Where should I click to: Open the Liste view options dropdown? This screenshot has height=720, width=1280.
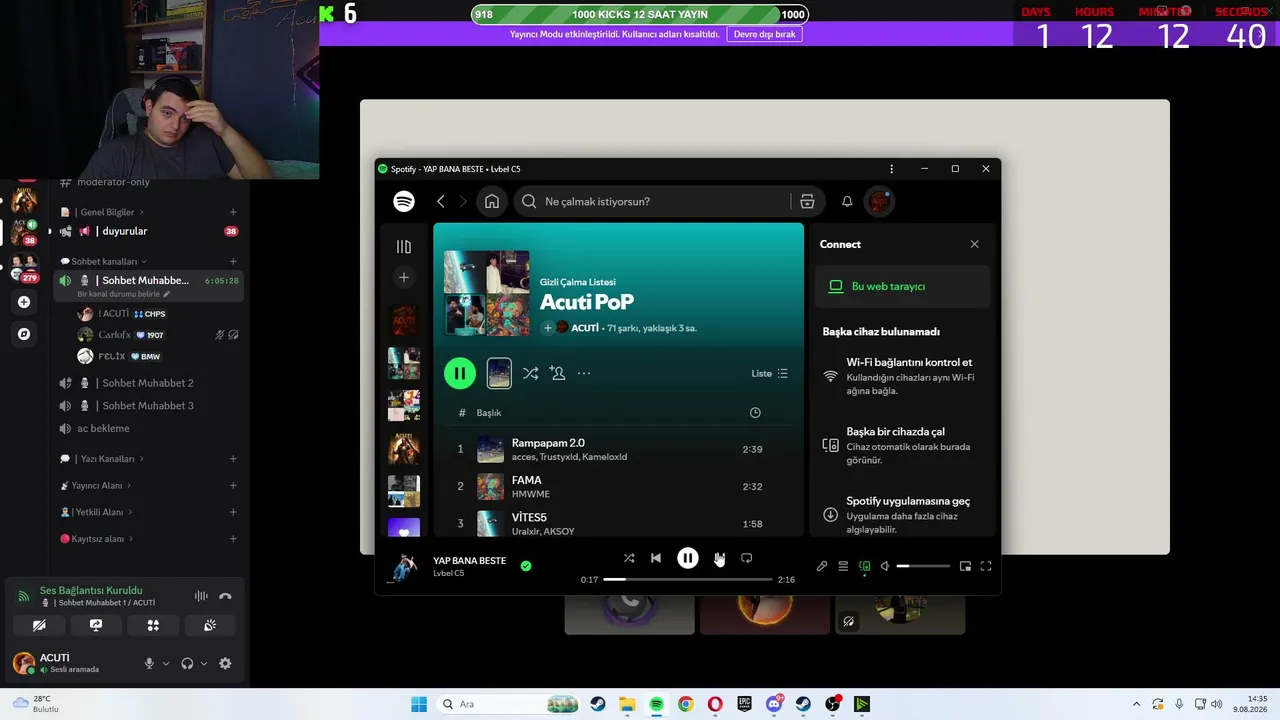click(770, 373)
